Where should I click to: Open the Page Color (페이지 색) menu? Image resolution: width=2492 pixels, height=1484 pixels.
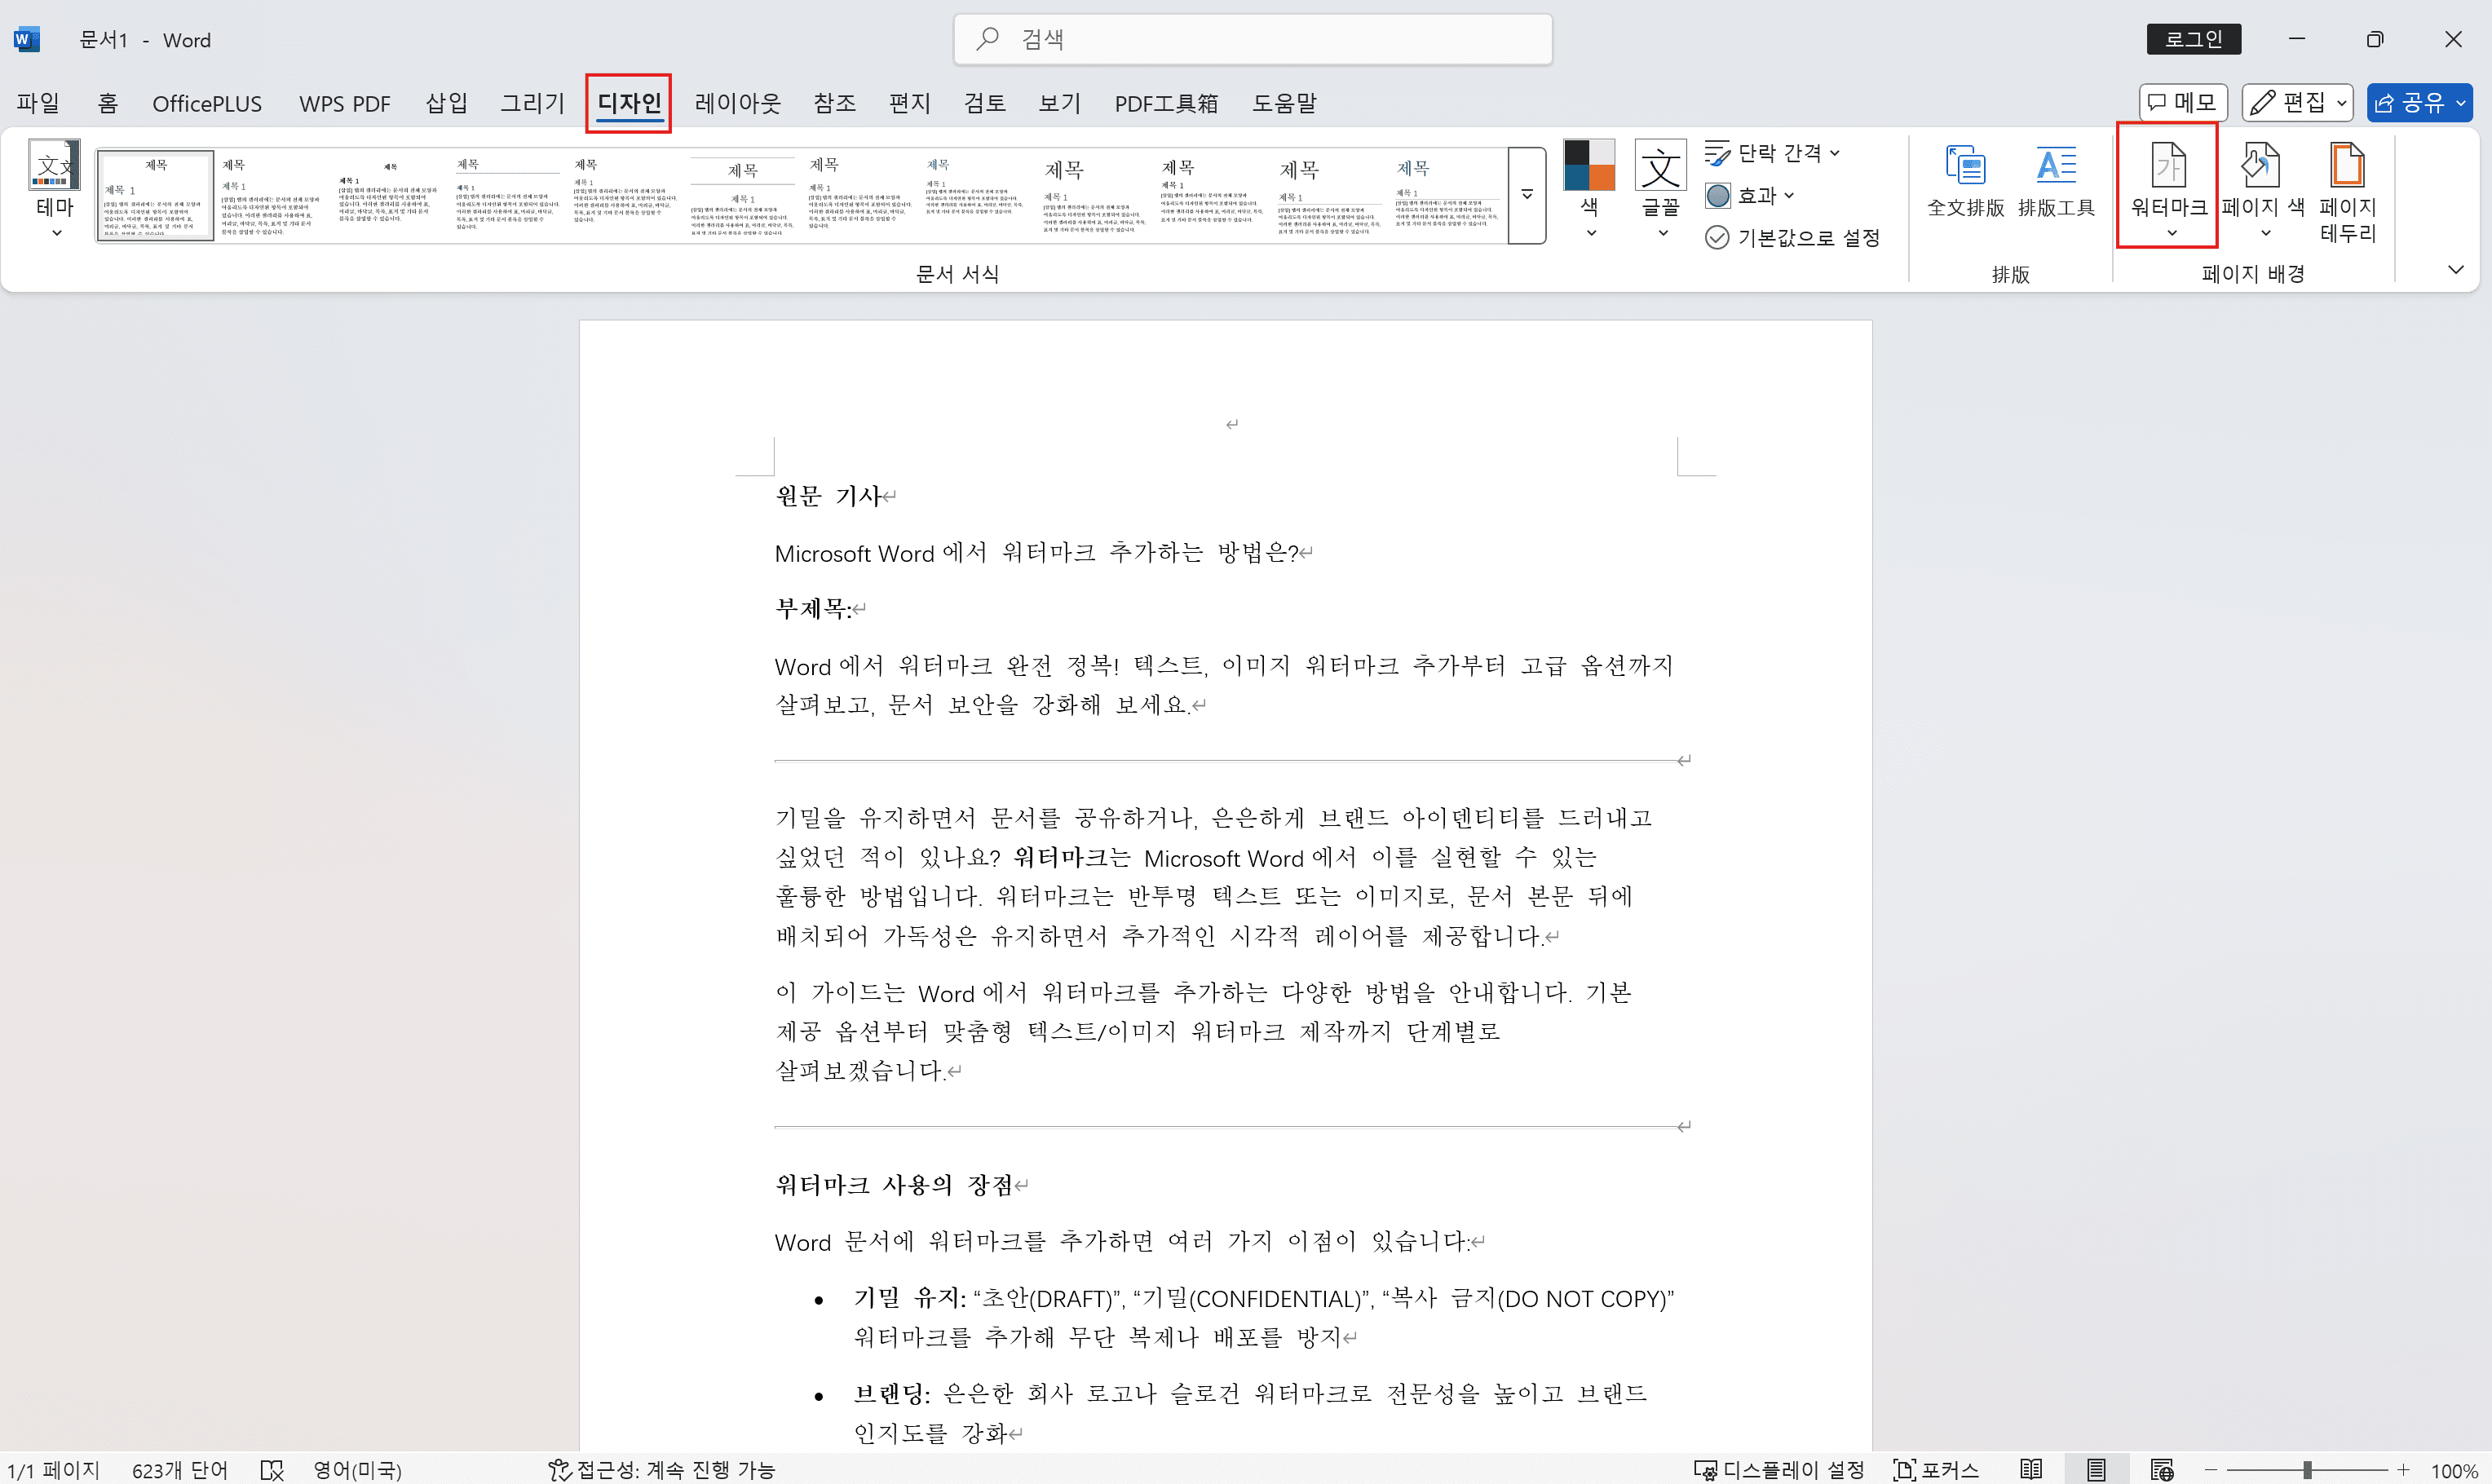(x=2263, y=190)
